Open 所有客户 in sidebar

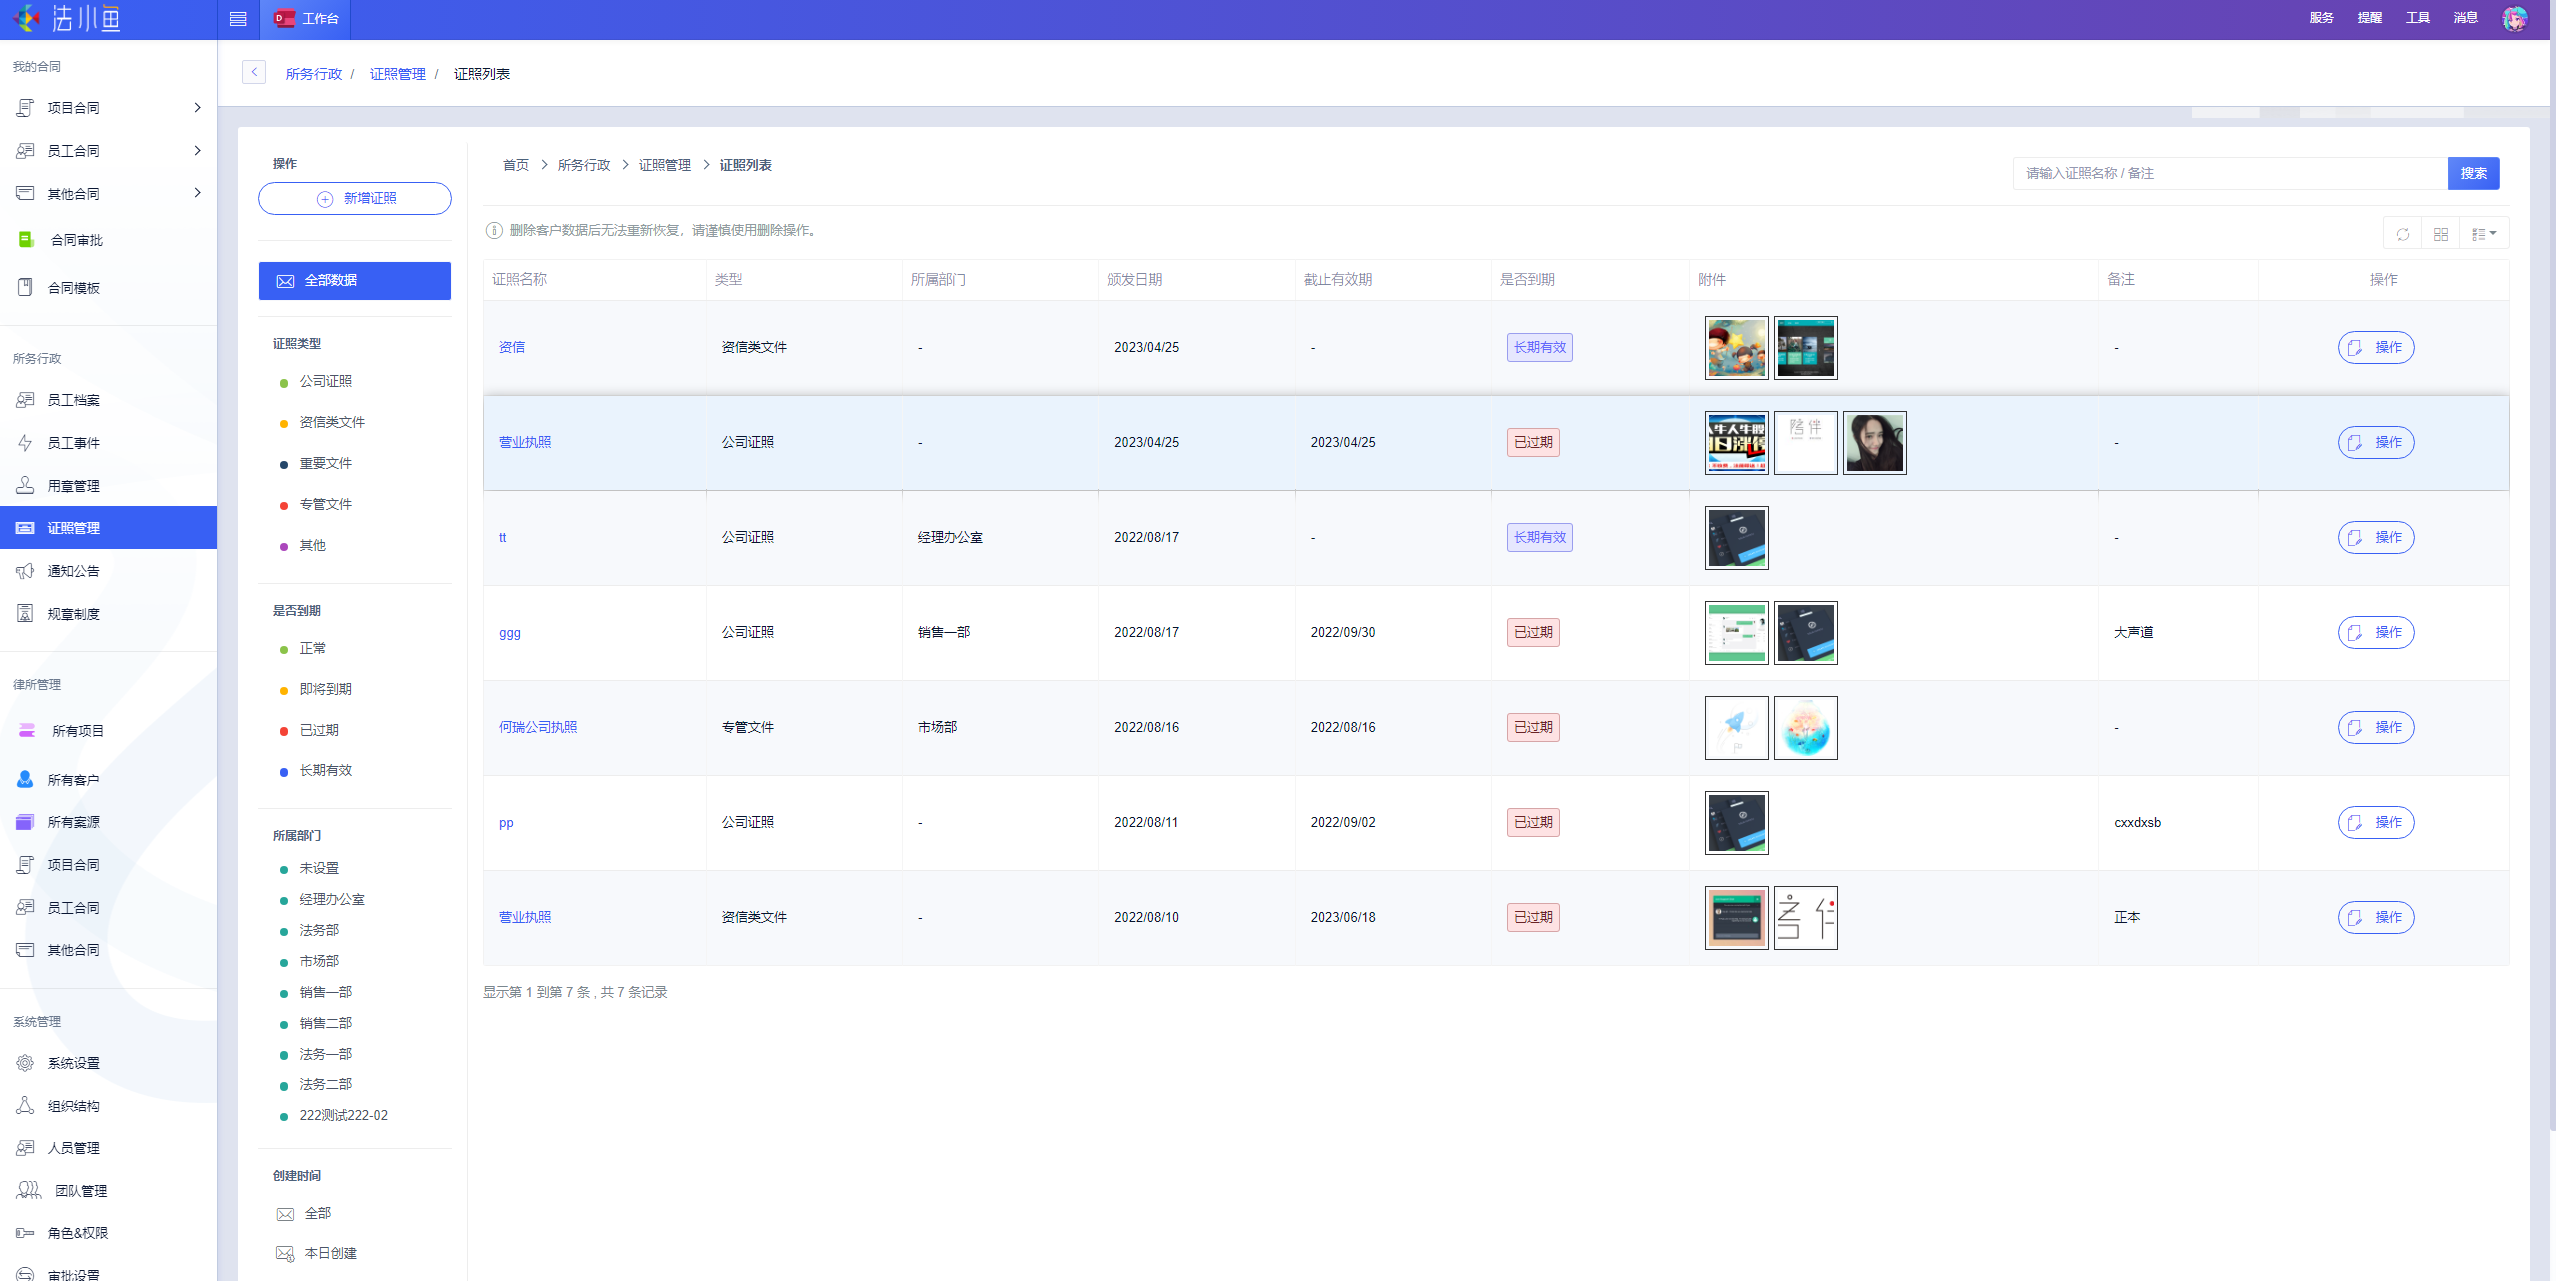(73, 780)
